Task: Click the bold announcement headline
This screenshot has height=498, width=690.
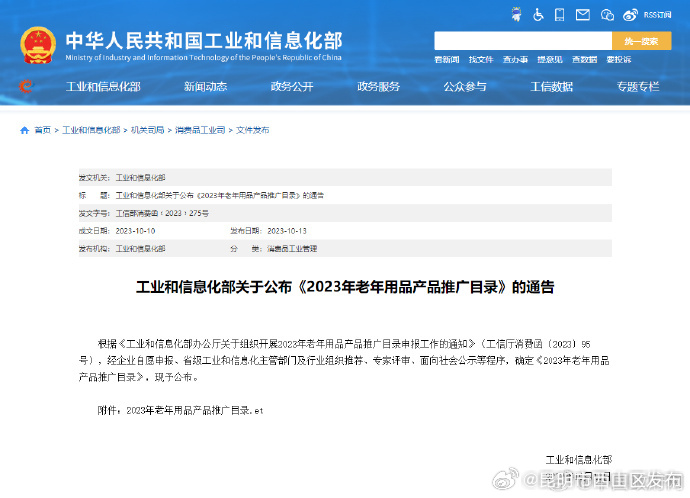Action: (x=345, y=287)
